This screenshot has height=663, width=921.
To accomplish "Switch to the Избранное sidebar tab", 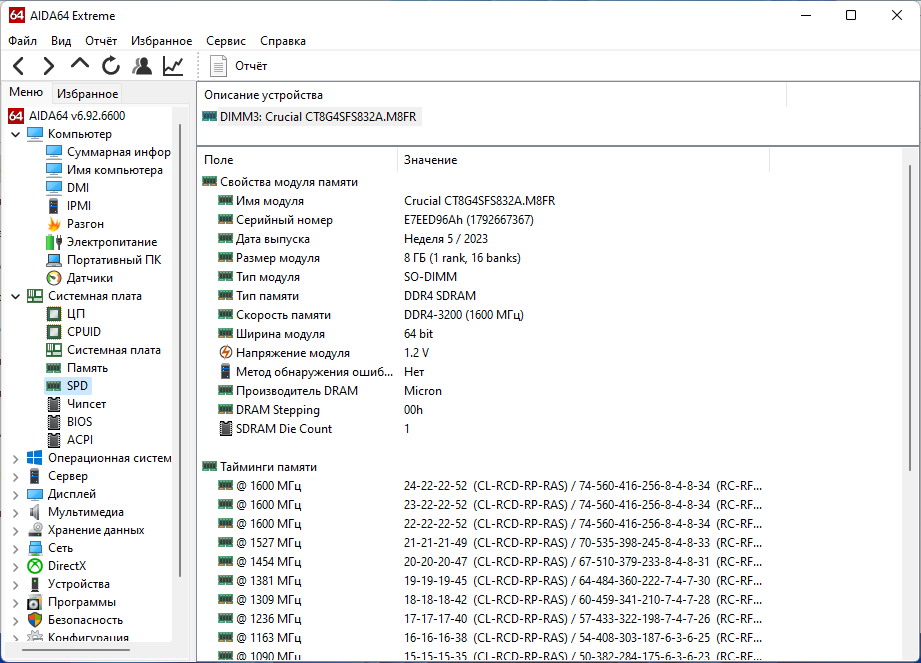I will [88, 93].
